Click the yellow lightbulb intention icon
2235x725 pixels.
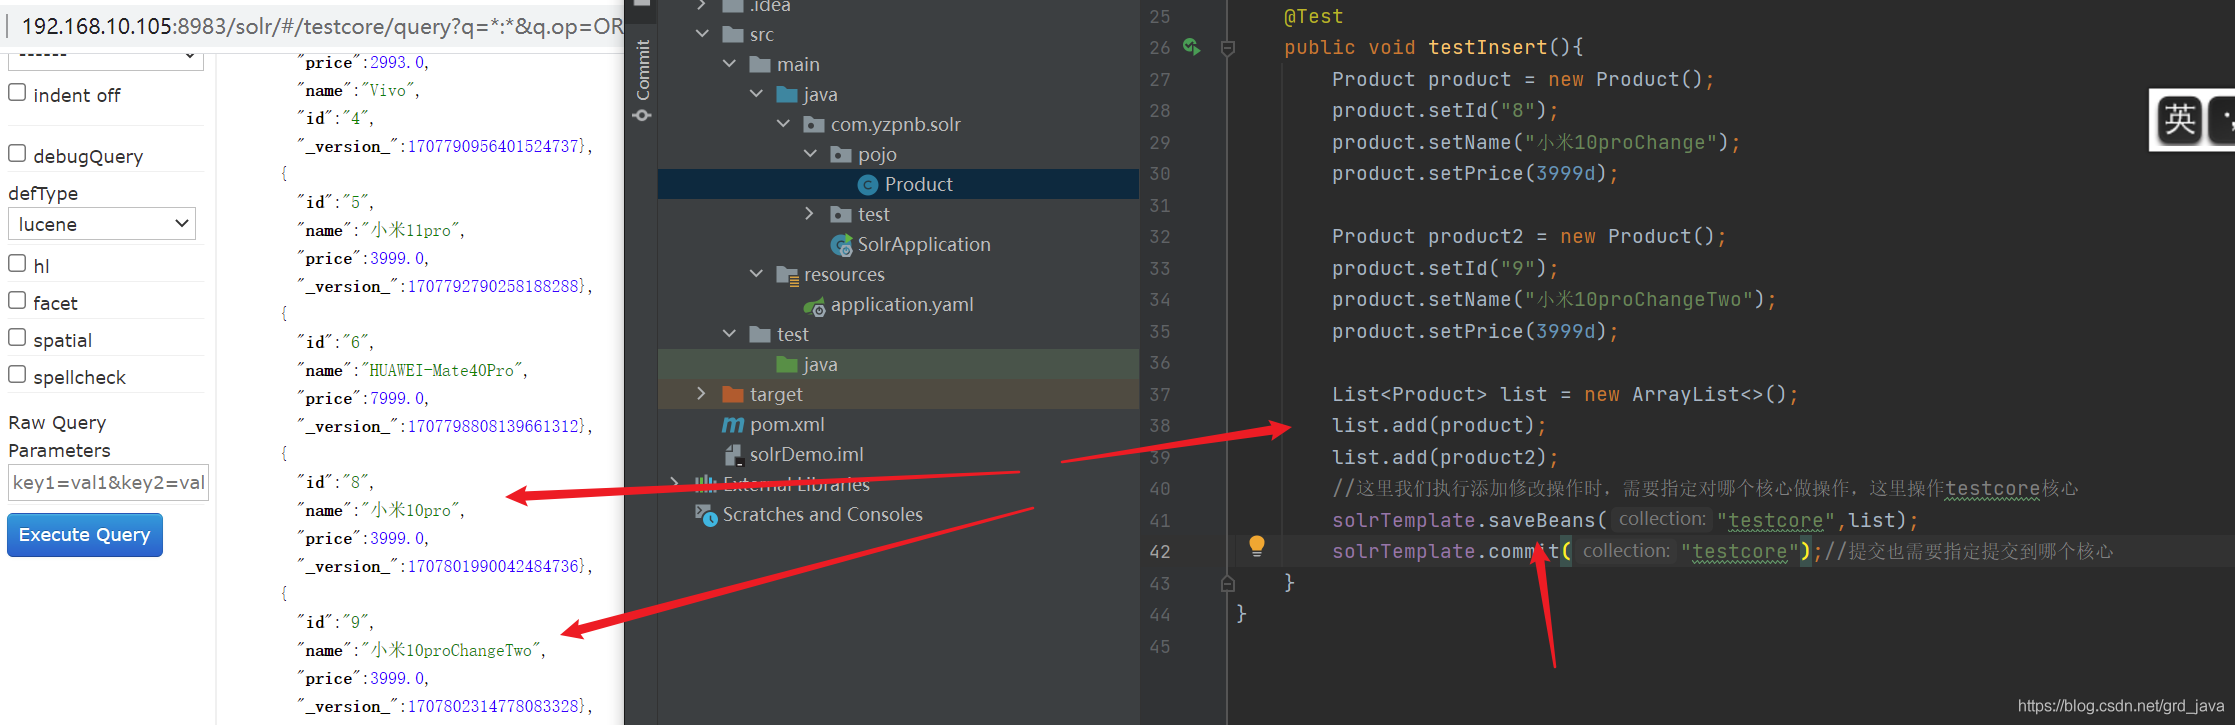tap(1257, 545)
